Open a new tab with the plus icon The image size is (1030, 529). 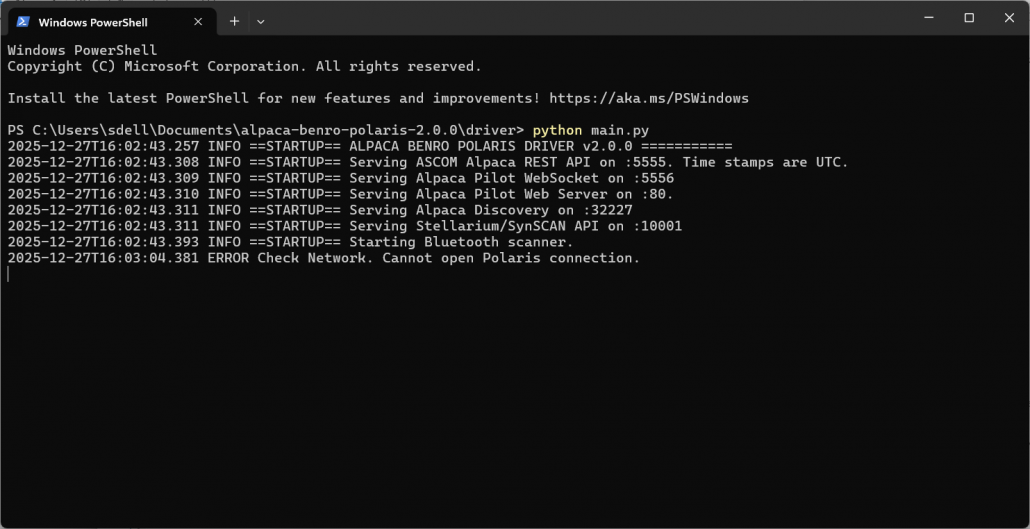pyautogui.click(x=234, y=21)
